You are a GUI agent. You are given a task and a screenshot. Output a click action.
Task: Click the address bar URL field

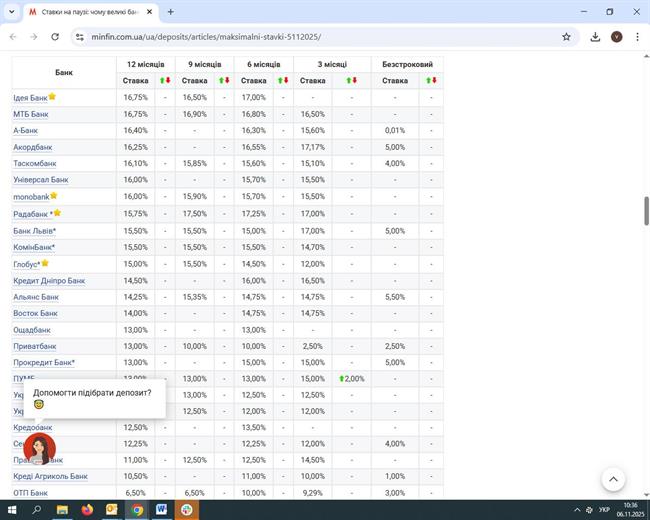(300, 37)
